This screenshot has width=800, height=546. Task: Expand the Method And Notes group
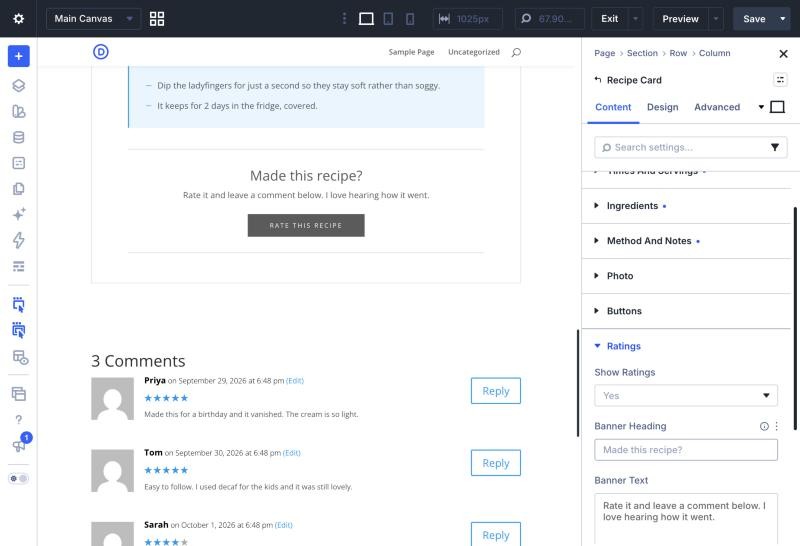pos(686,241)
